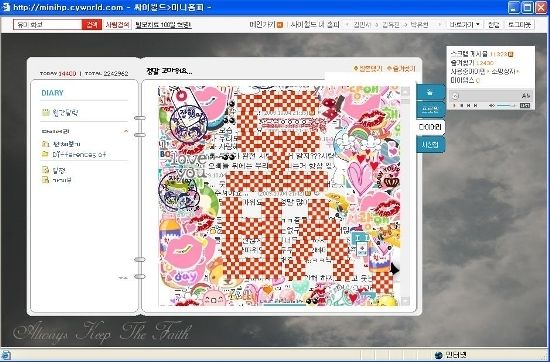The height and width of the screenshot is (362, 550).
Task: Click the Internet Explorer page icon in the title bar
Action: point(6,7)
